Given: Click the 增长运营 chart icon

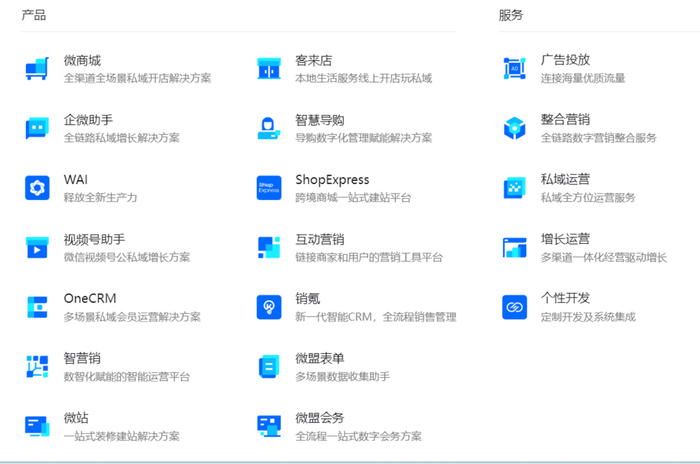Looking at the screenshot, I should [514, 248].
